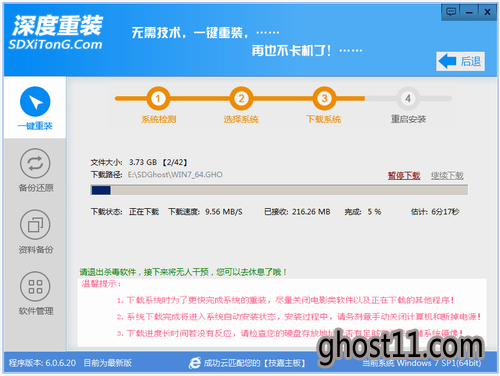Click the feedback message icon in title bar
Image resolution: width=500 pixels, height=376 pixels.
[451, 12]
